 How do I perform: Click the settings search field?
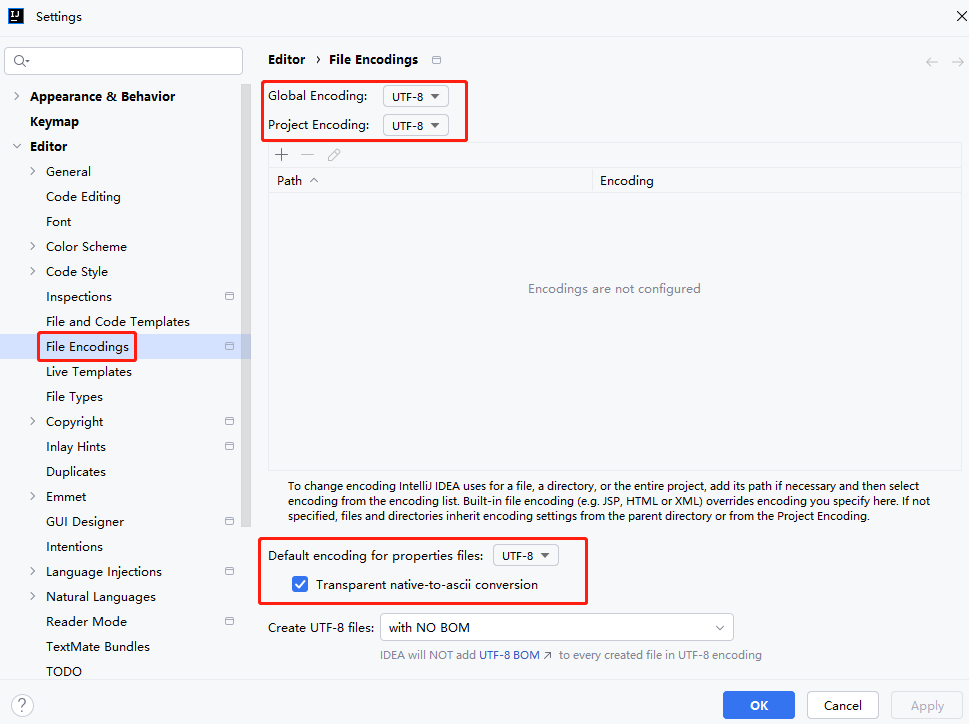(x=124, y=61)
